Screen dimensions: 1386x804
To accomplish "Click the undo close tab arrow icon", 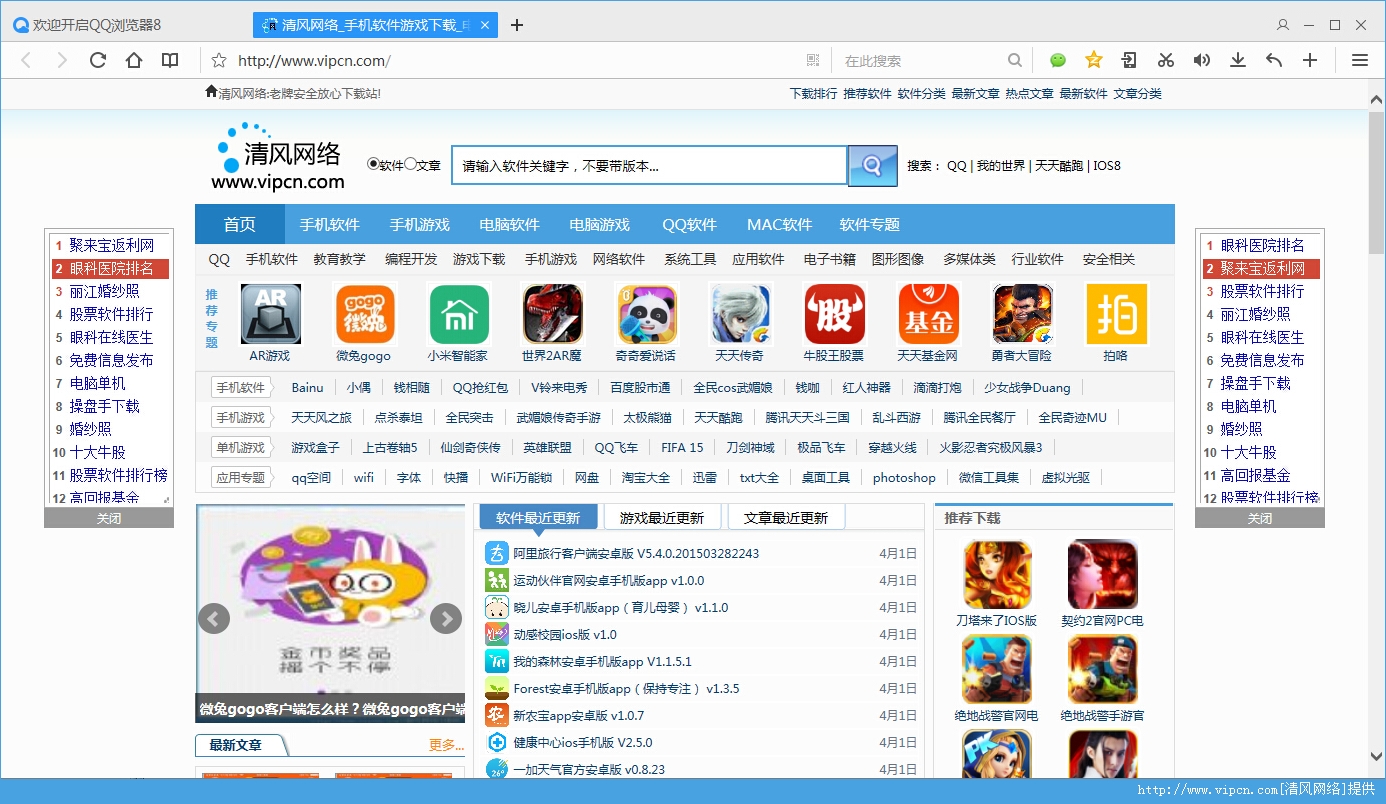I will 1274,60.
